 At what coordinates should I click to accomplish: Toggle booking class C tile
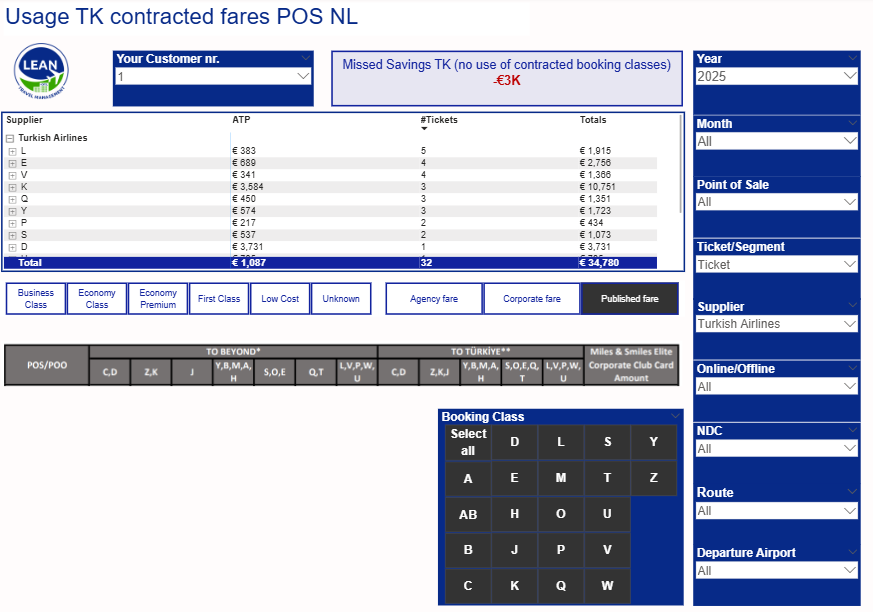coord(468,586)
